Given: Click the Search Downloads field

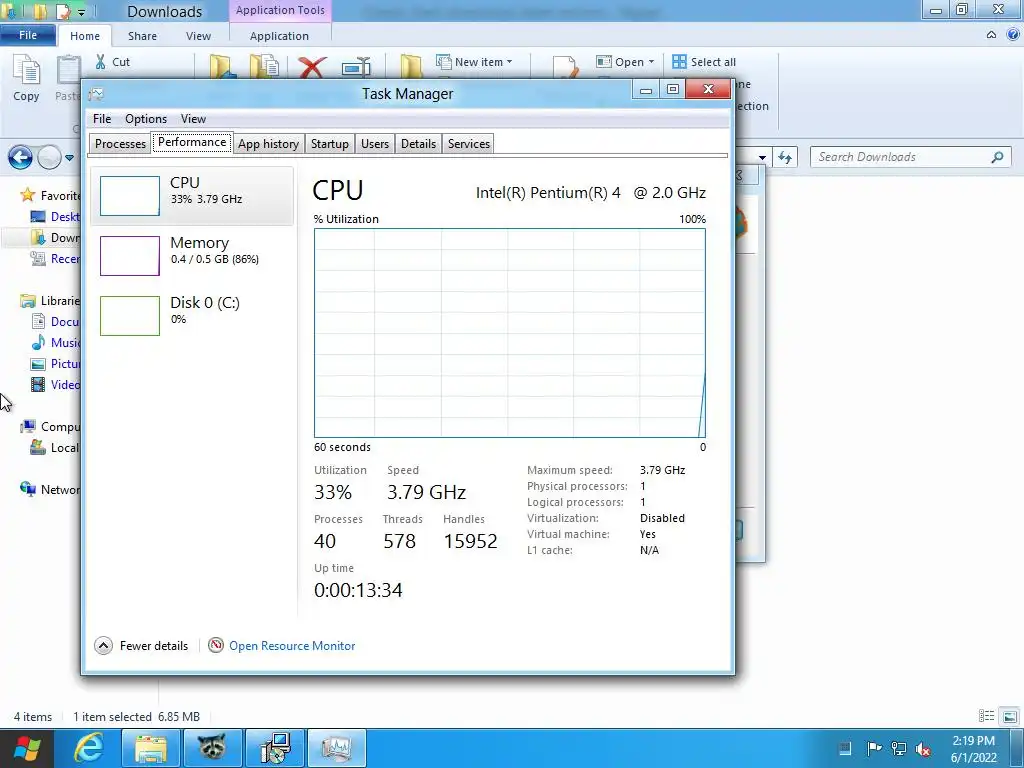Looking at the screenshot, I should coord(910,157).
